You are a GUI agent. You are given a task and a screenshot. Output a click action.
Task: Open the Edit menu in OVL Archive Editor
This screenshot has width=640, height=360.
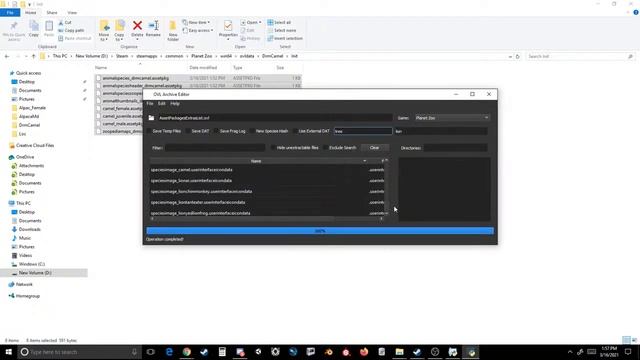click(x=162, y=104)
